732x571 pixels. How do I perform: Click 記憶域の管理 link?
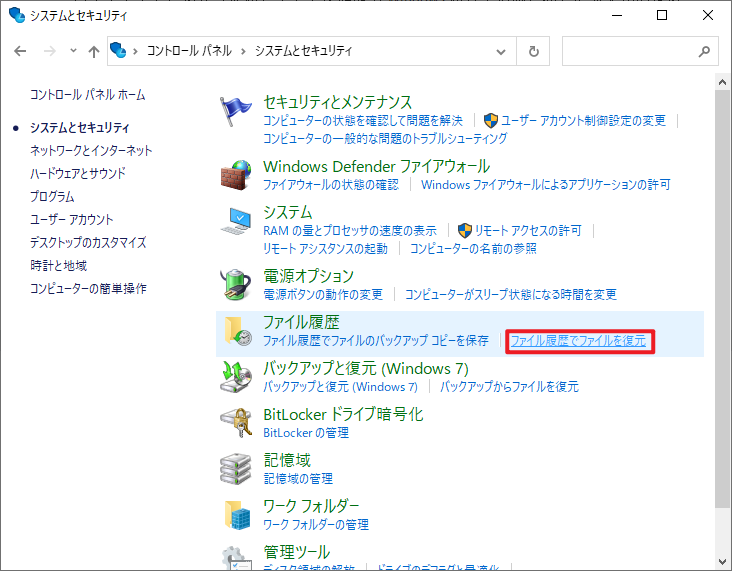(298, 479)
